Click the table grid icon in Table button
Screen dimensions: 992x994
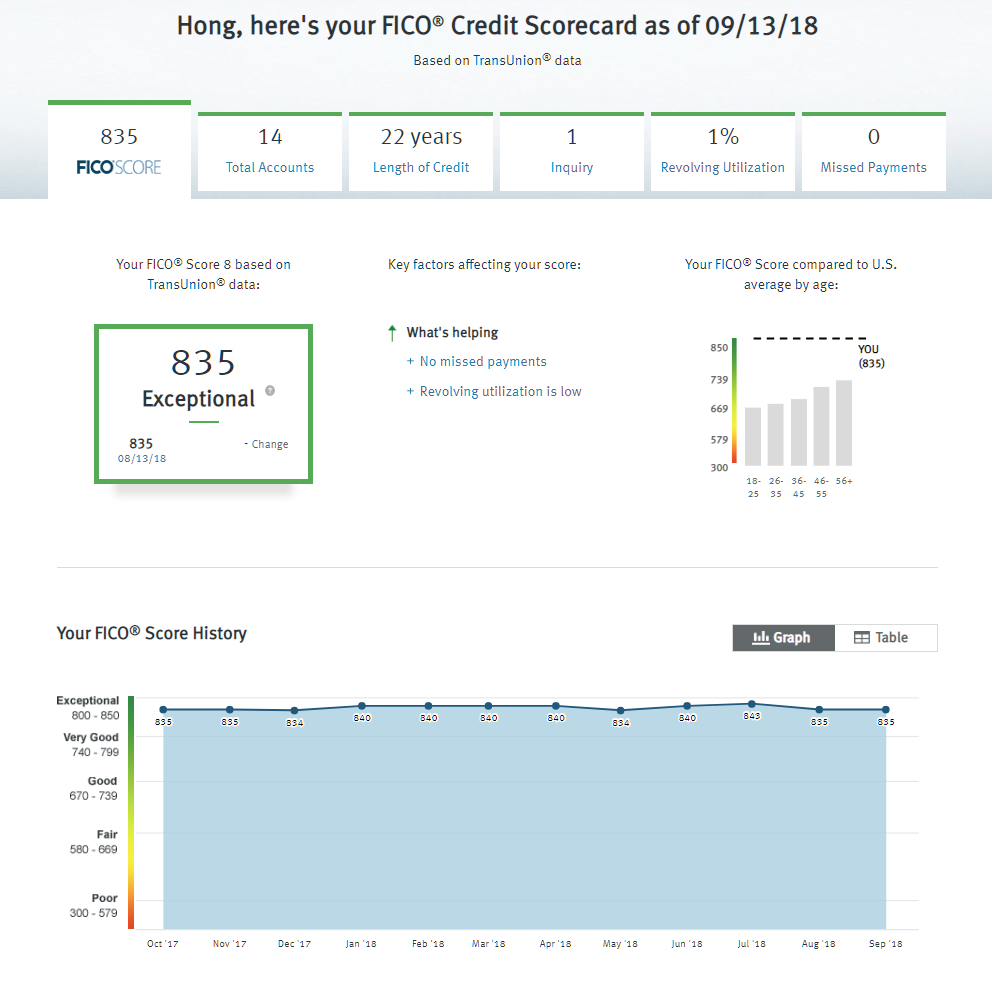[861, 638]
